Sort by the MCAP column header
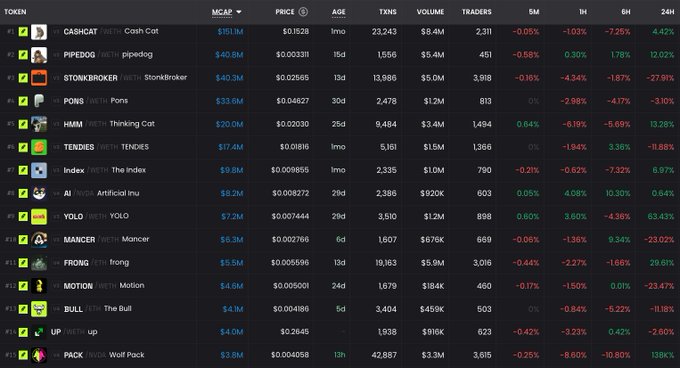Image resolution: width=680 pixels, height=368 pixels. [x=222, y=12]
